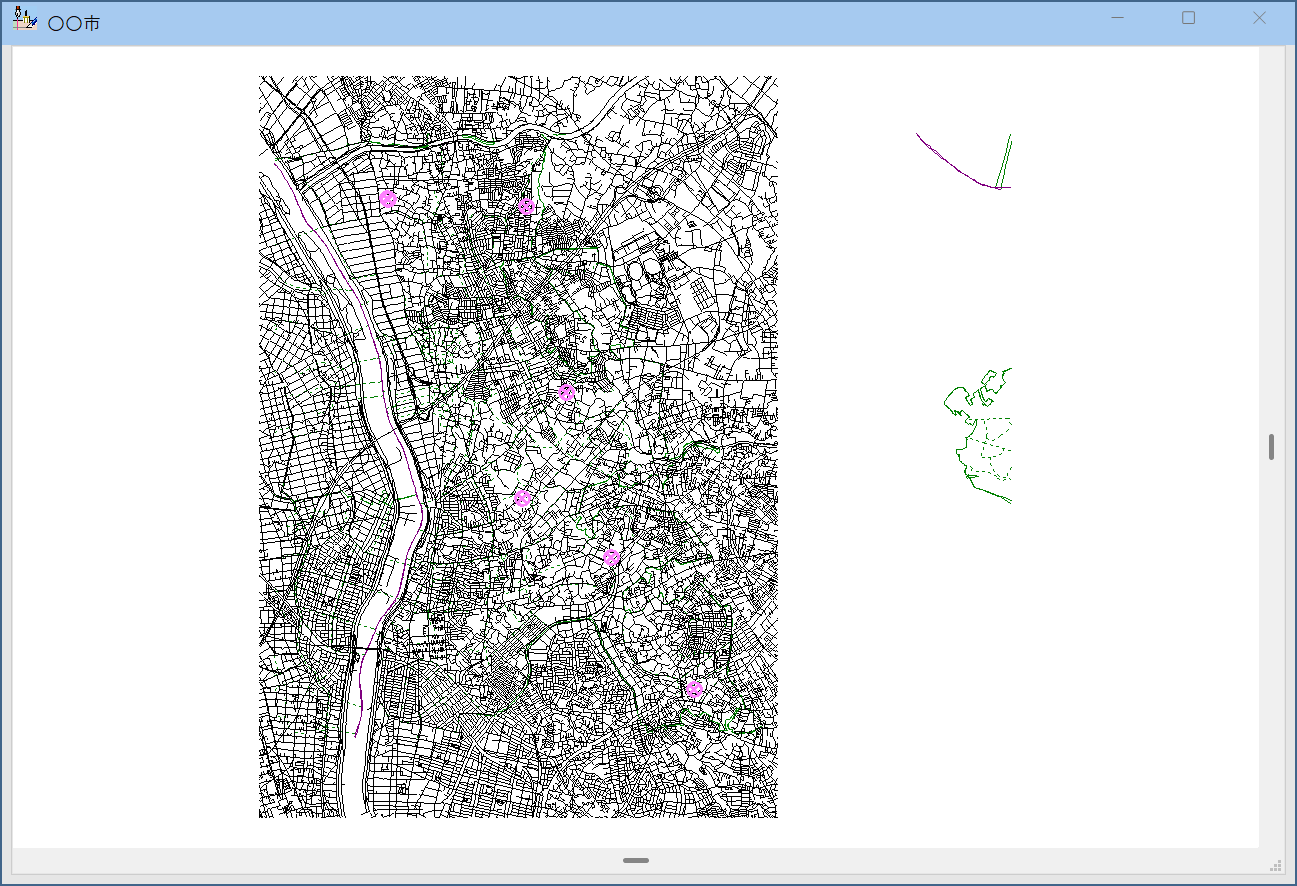Click the horizontal scrollbar thumb at the bottom

[x=635, y=860]
